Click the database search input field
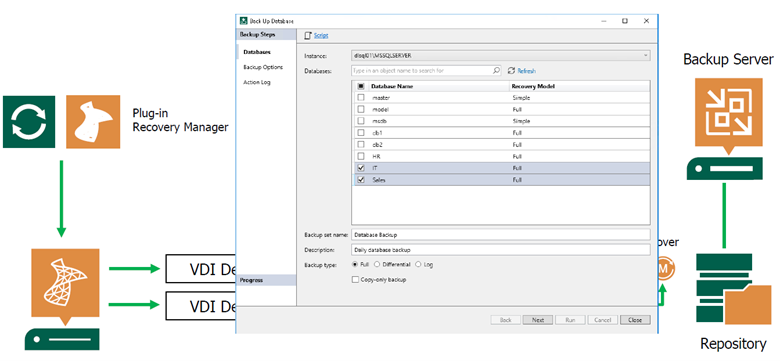 (426, 71)
